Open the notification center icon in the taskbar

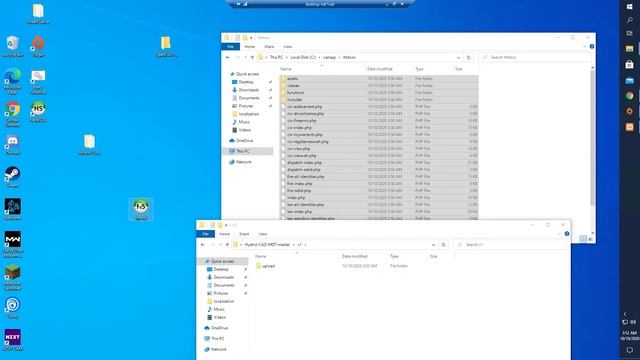(x=629, y=350)
